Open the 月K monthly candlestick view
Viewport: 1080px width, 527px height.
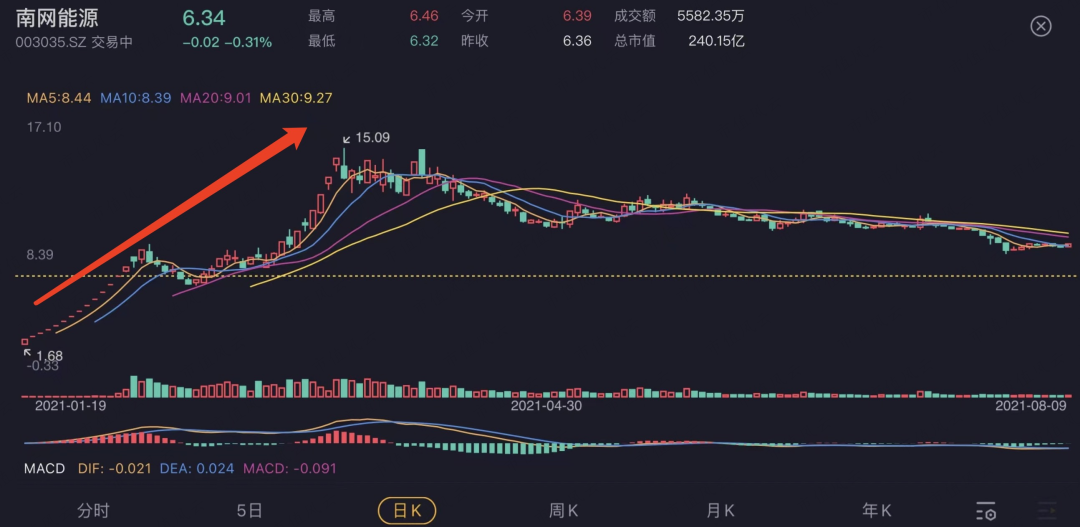(x=720, y=510)
